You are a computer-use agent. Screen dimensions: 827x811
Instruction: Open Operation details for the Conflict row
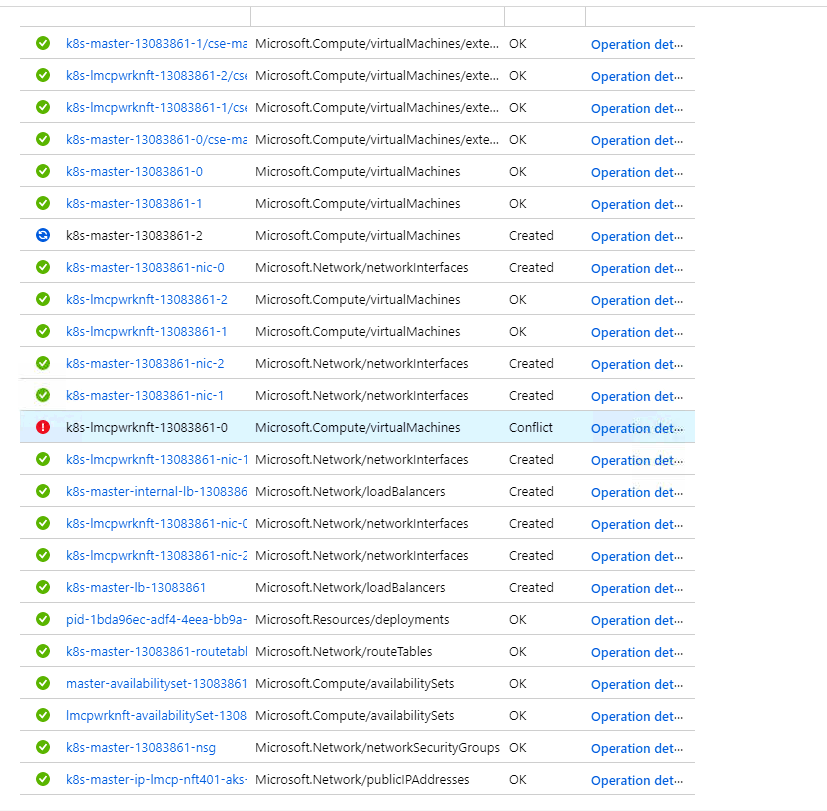[x=637, y=427]
